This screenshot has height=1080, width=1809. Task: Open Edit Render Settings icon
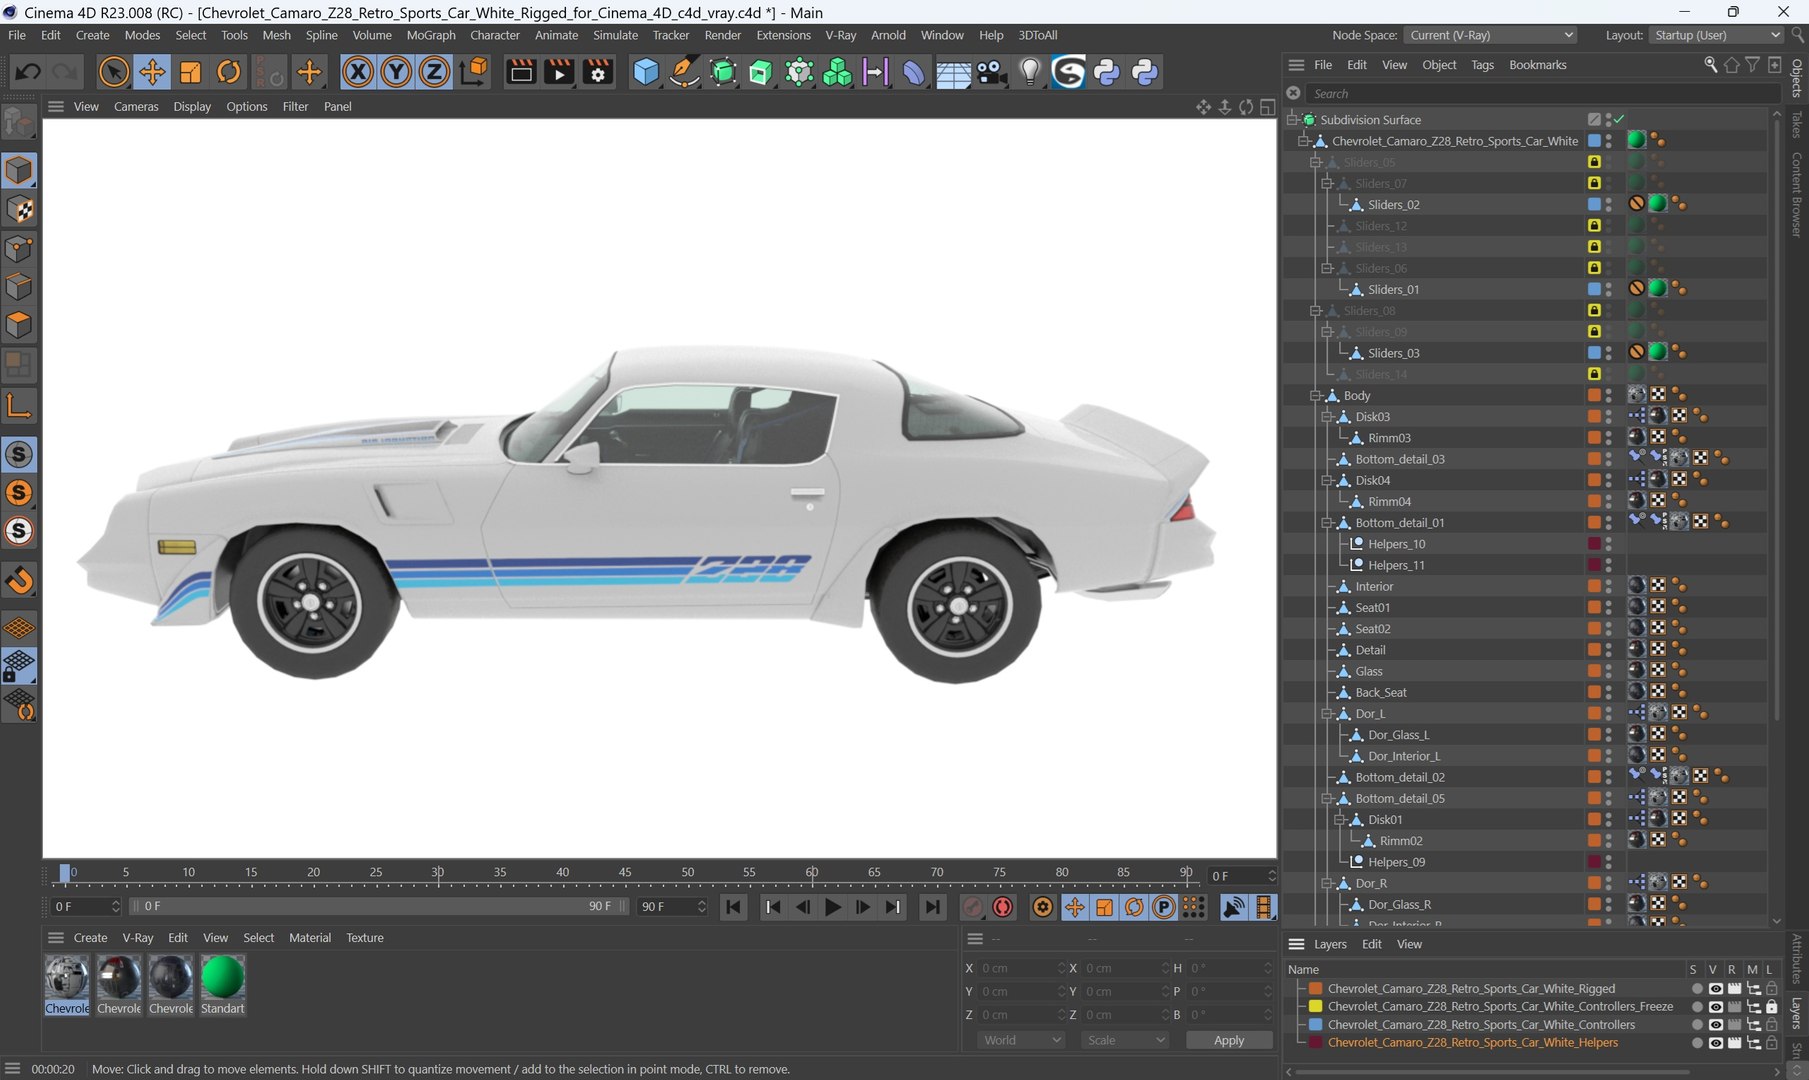598,72
